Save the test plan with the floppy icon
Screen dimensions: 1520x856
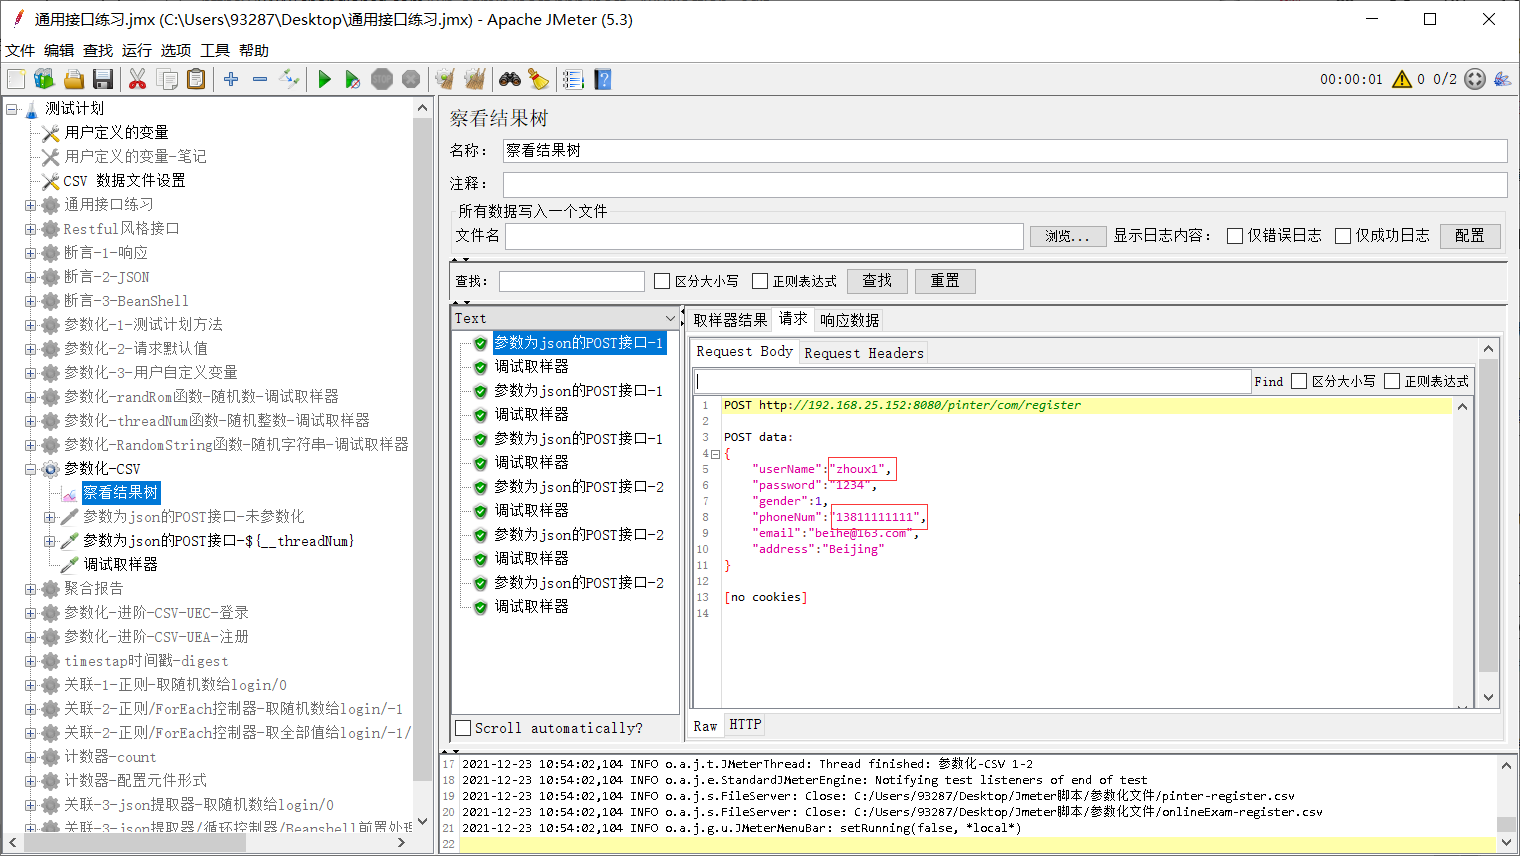tap(102, 79)
